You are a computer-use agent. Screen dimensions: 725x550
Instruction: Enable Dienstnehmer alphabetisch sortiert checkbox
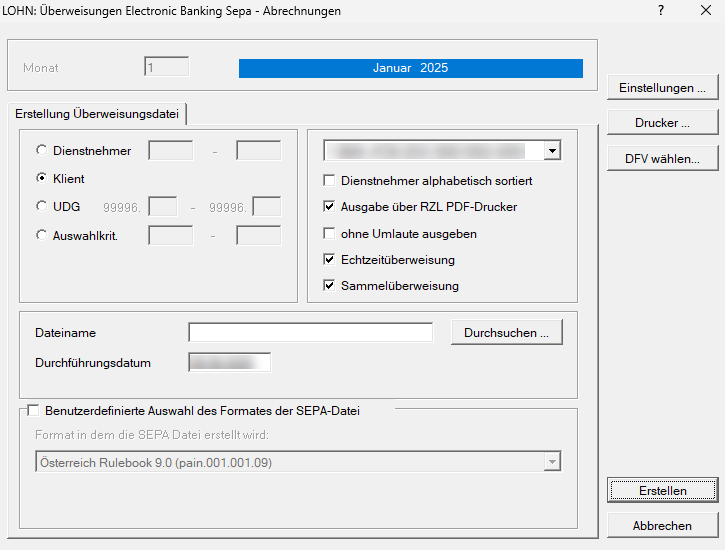tap(329, 181)
